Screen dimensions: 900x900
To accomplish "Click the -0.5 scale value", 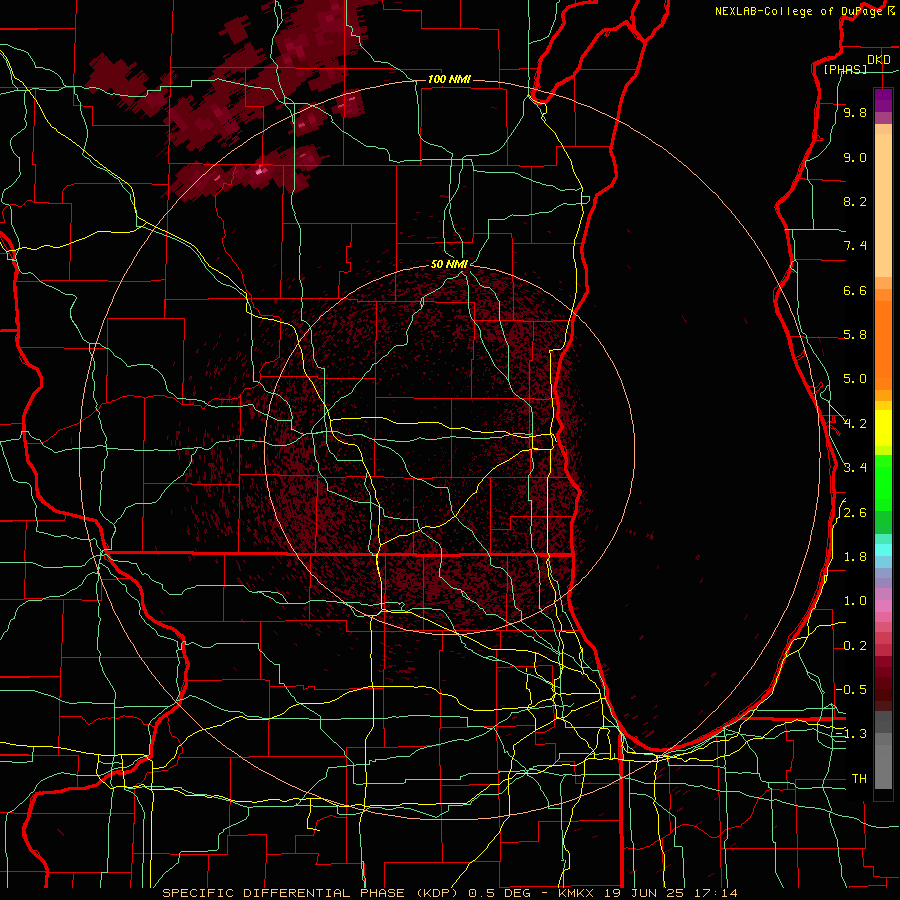I will tap(851, 689).
